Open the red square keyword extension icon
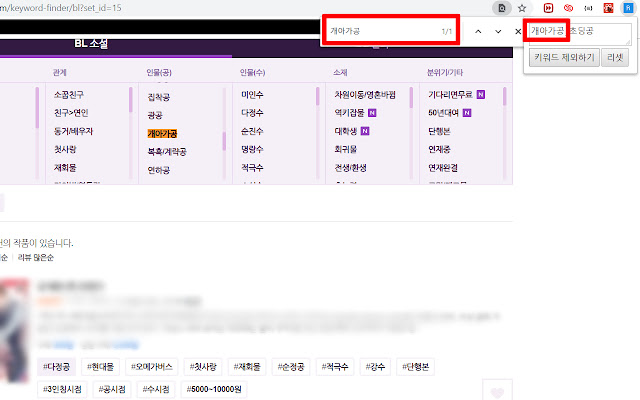Image resolution: width=640 pixels, height=400 pixels. point(608,8)
